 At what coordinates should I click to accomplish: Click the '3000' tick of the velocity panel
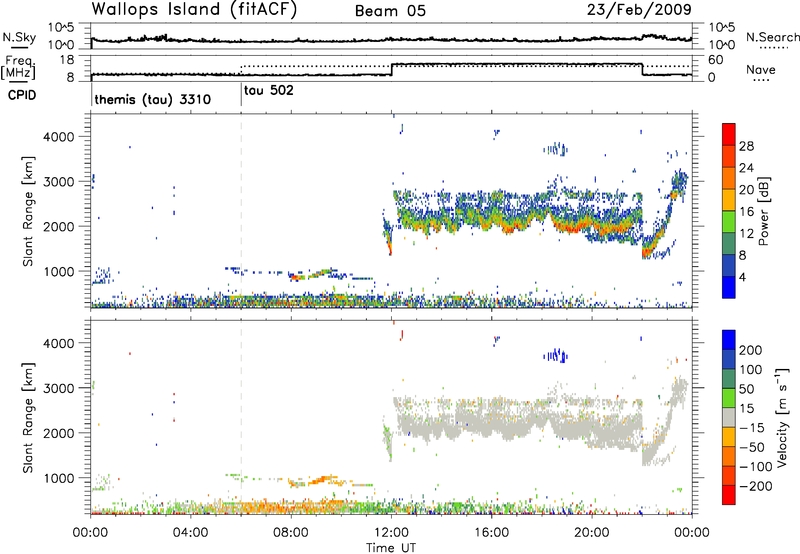point(59,388)
